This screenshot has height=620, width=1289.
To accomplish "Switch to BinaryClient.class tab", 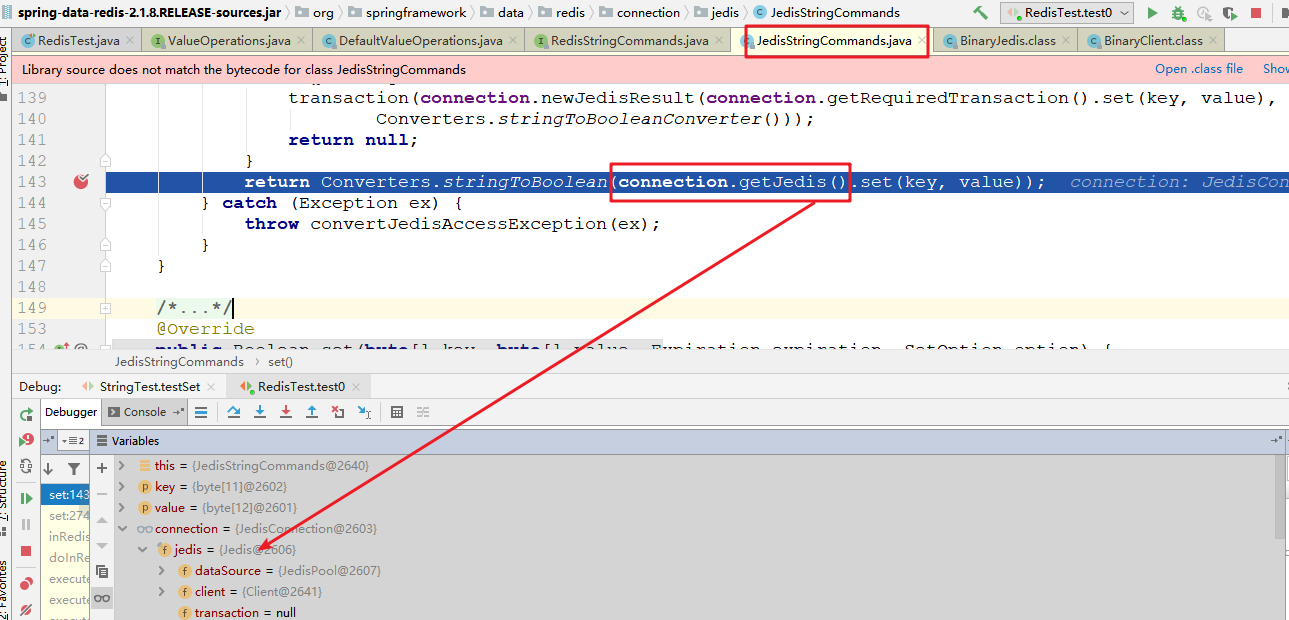I will click(x=1153, y=41).
